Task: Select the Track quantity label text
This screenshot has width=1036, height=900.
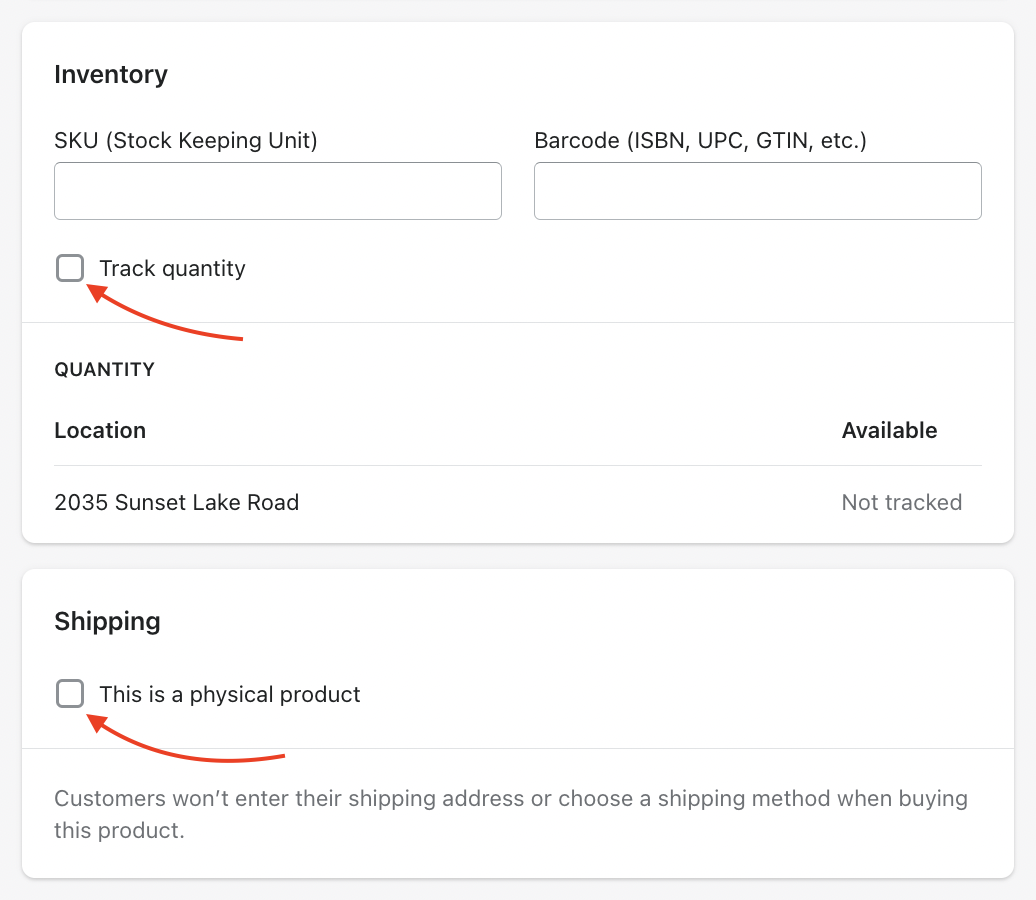Action: point(172,268)
